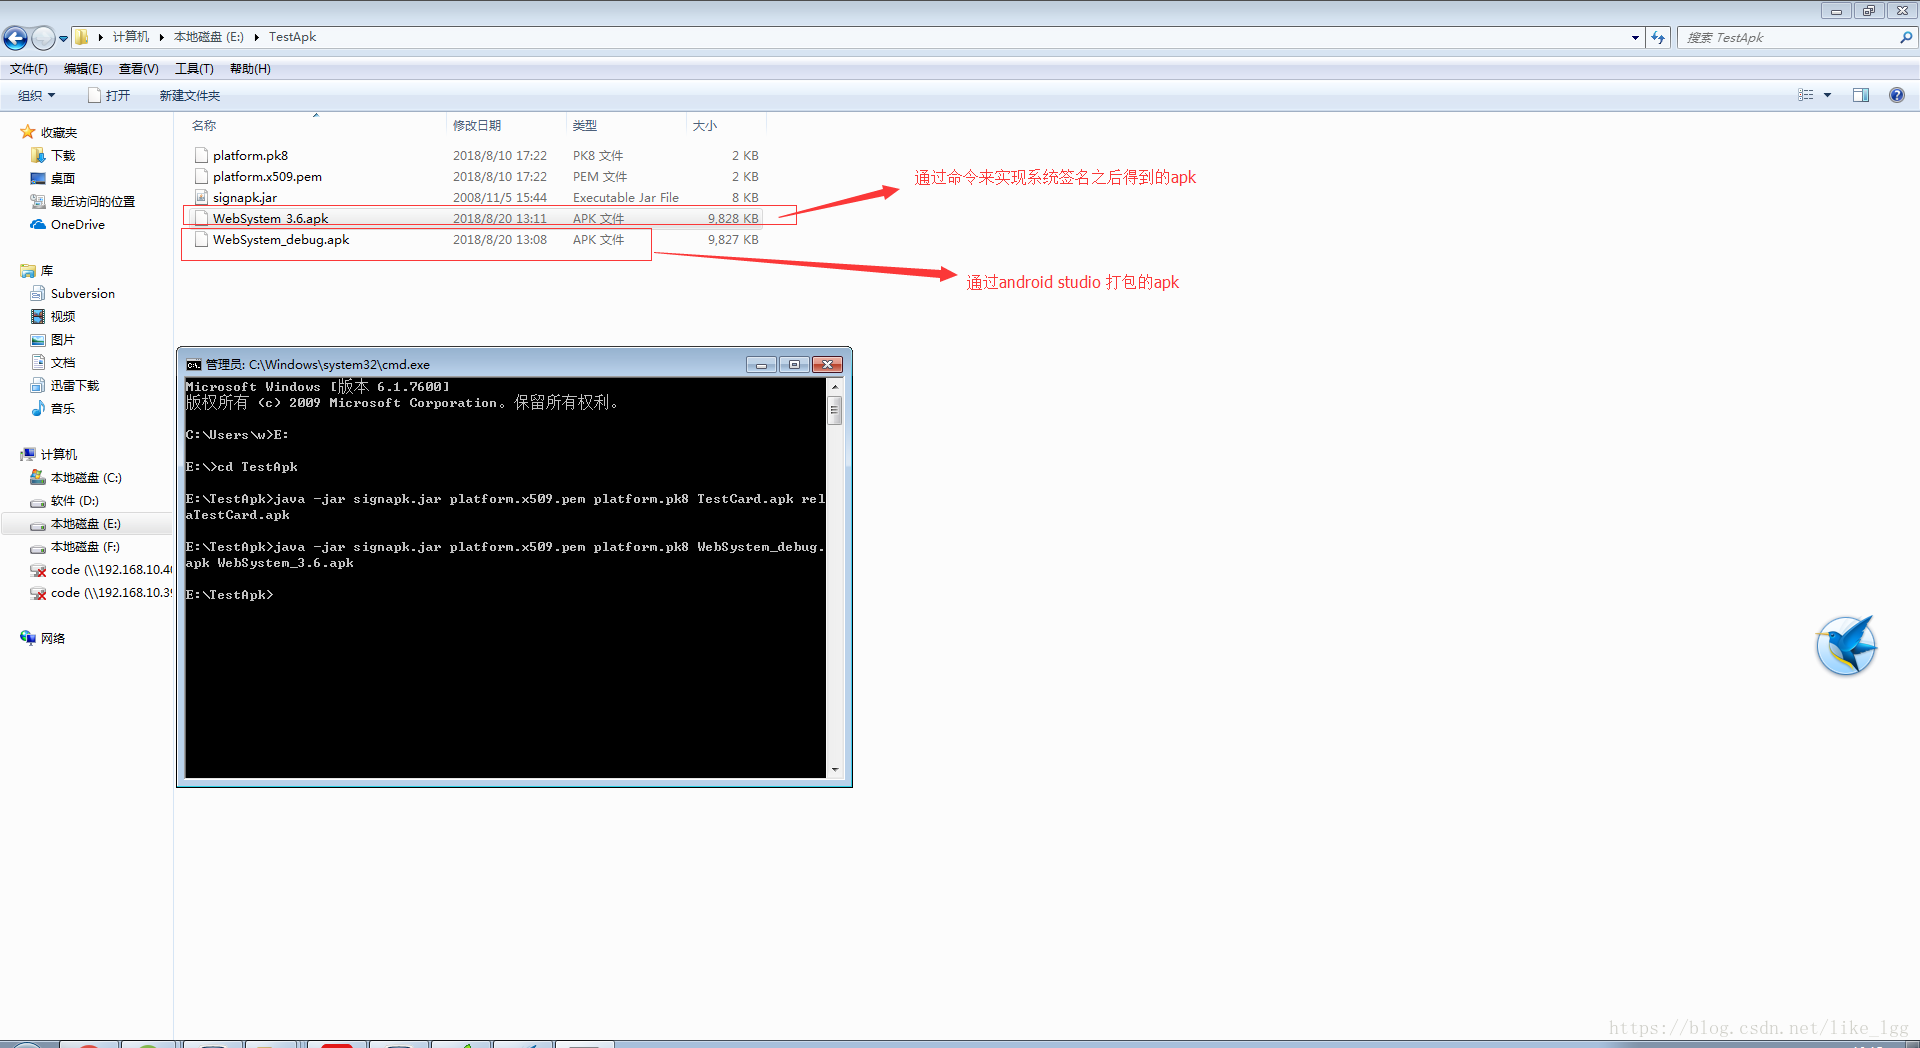1920x1048 pixels.
Task: Open the 文件(F) menu
Action: [x=29, y=69]
